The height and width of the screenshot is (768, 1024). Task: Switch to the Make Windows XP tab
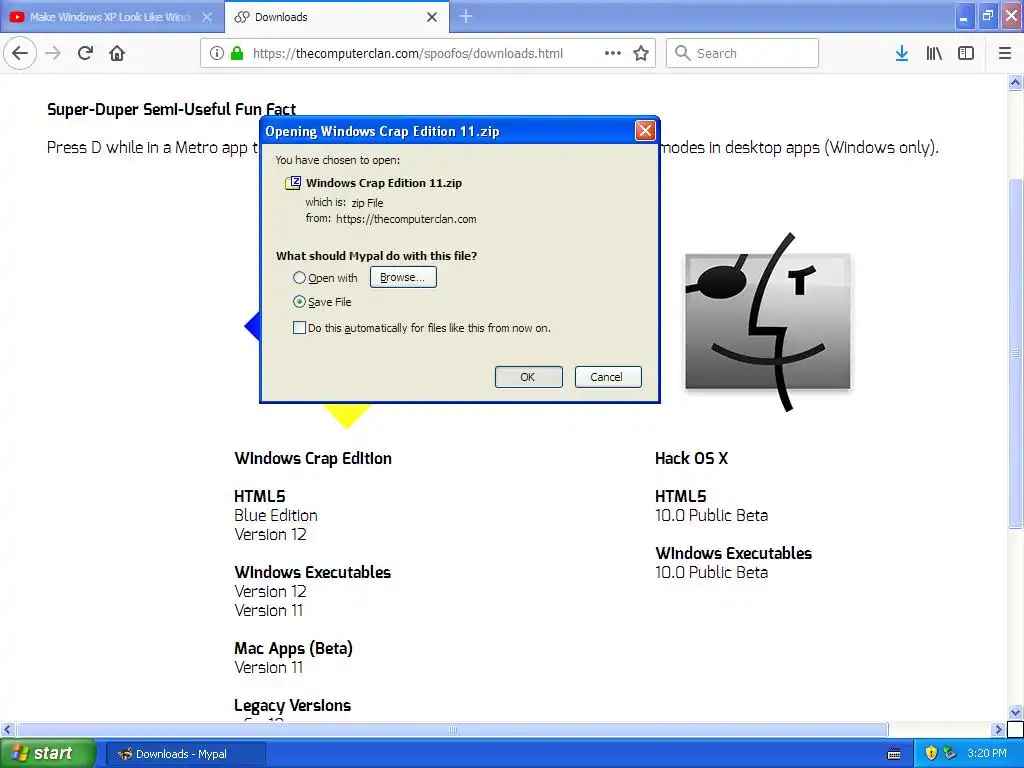[x=111, y=17]
